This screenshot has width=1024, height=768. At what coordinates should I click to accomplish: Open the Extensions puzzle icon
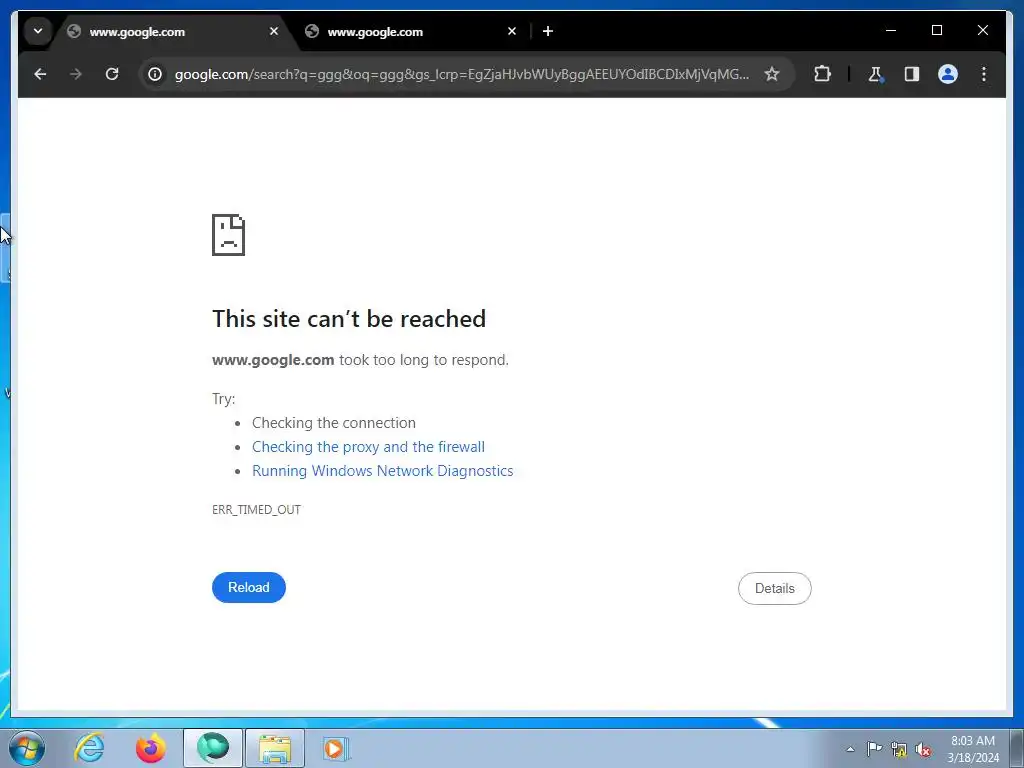coord(822,74)
